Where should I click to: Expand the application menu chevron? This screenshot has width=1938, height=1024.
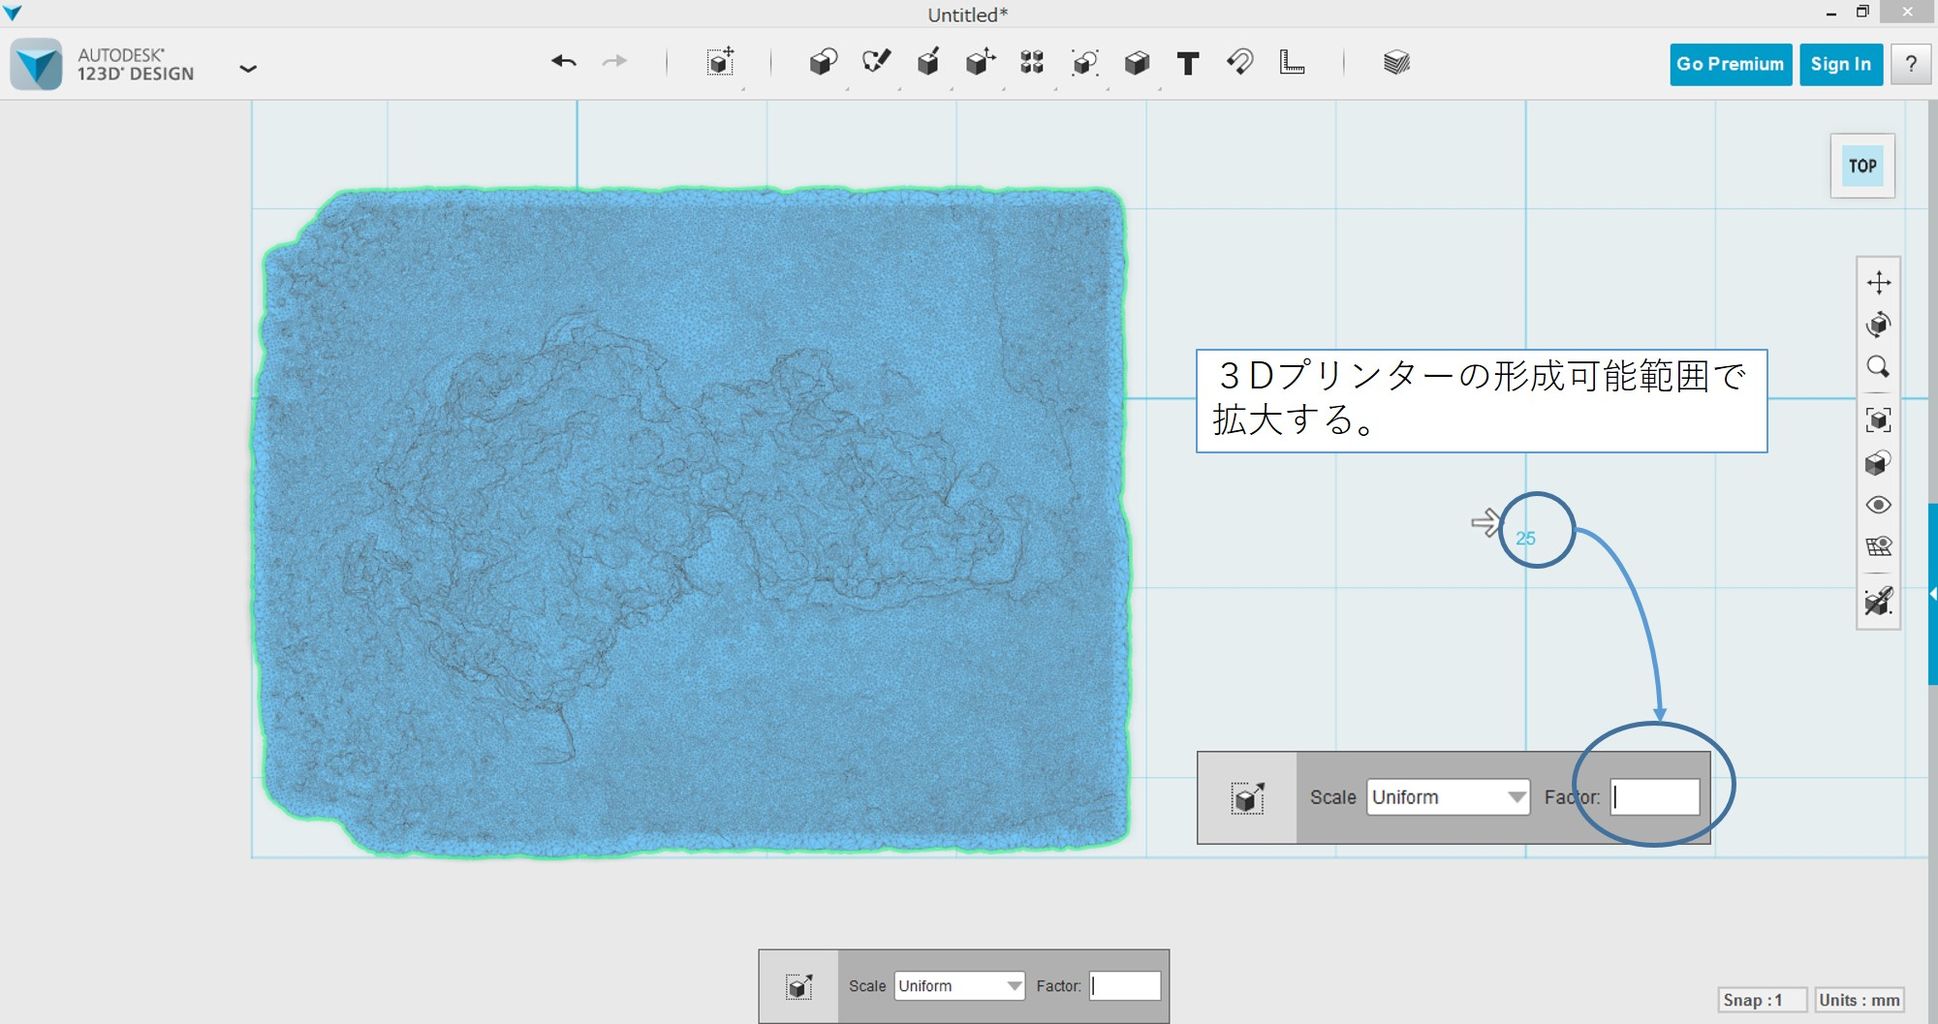point(248,68)
